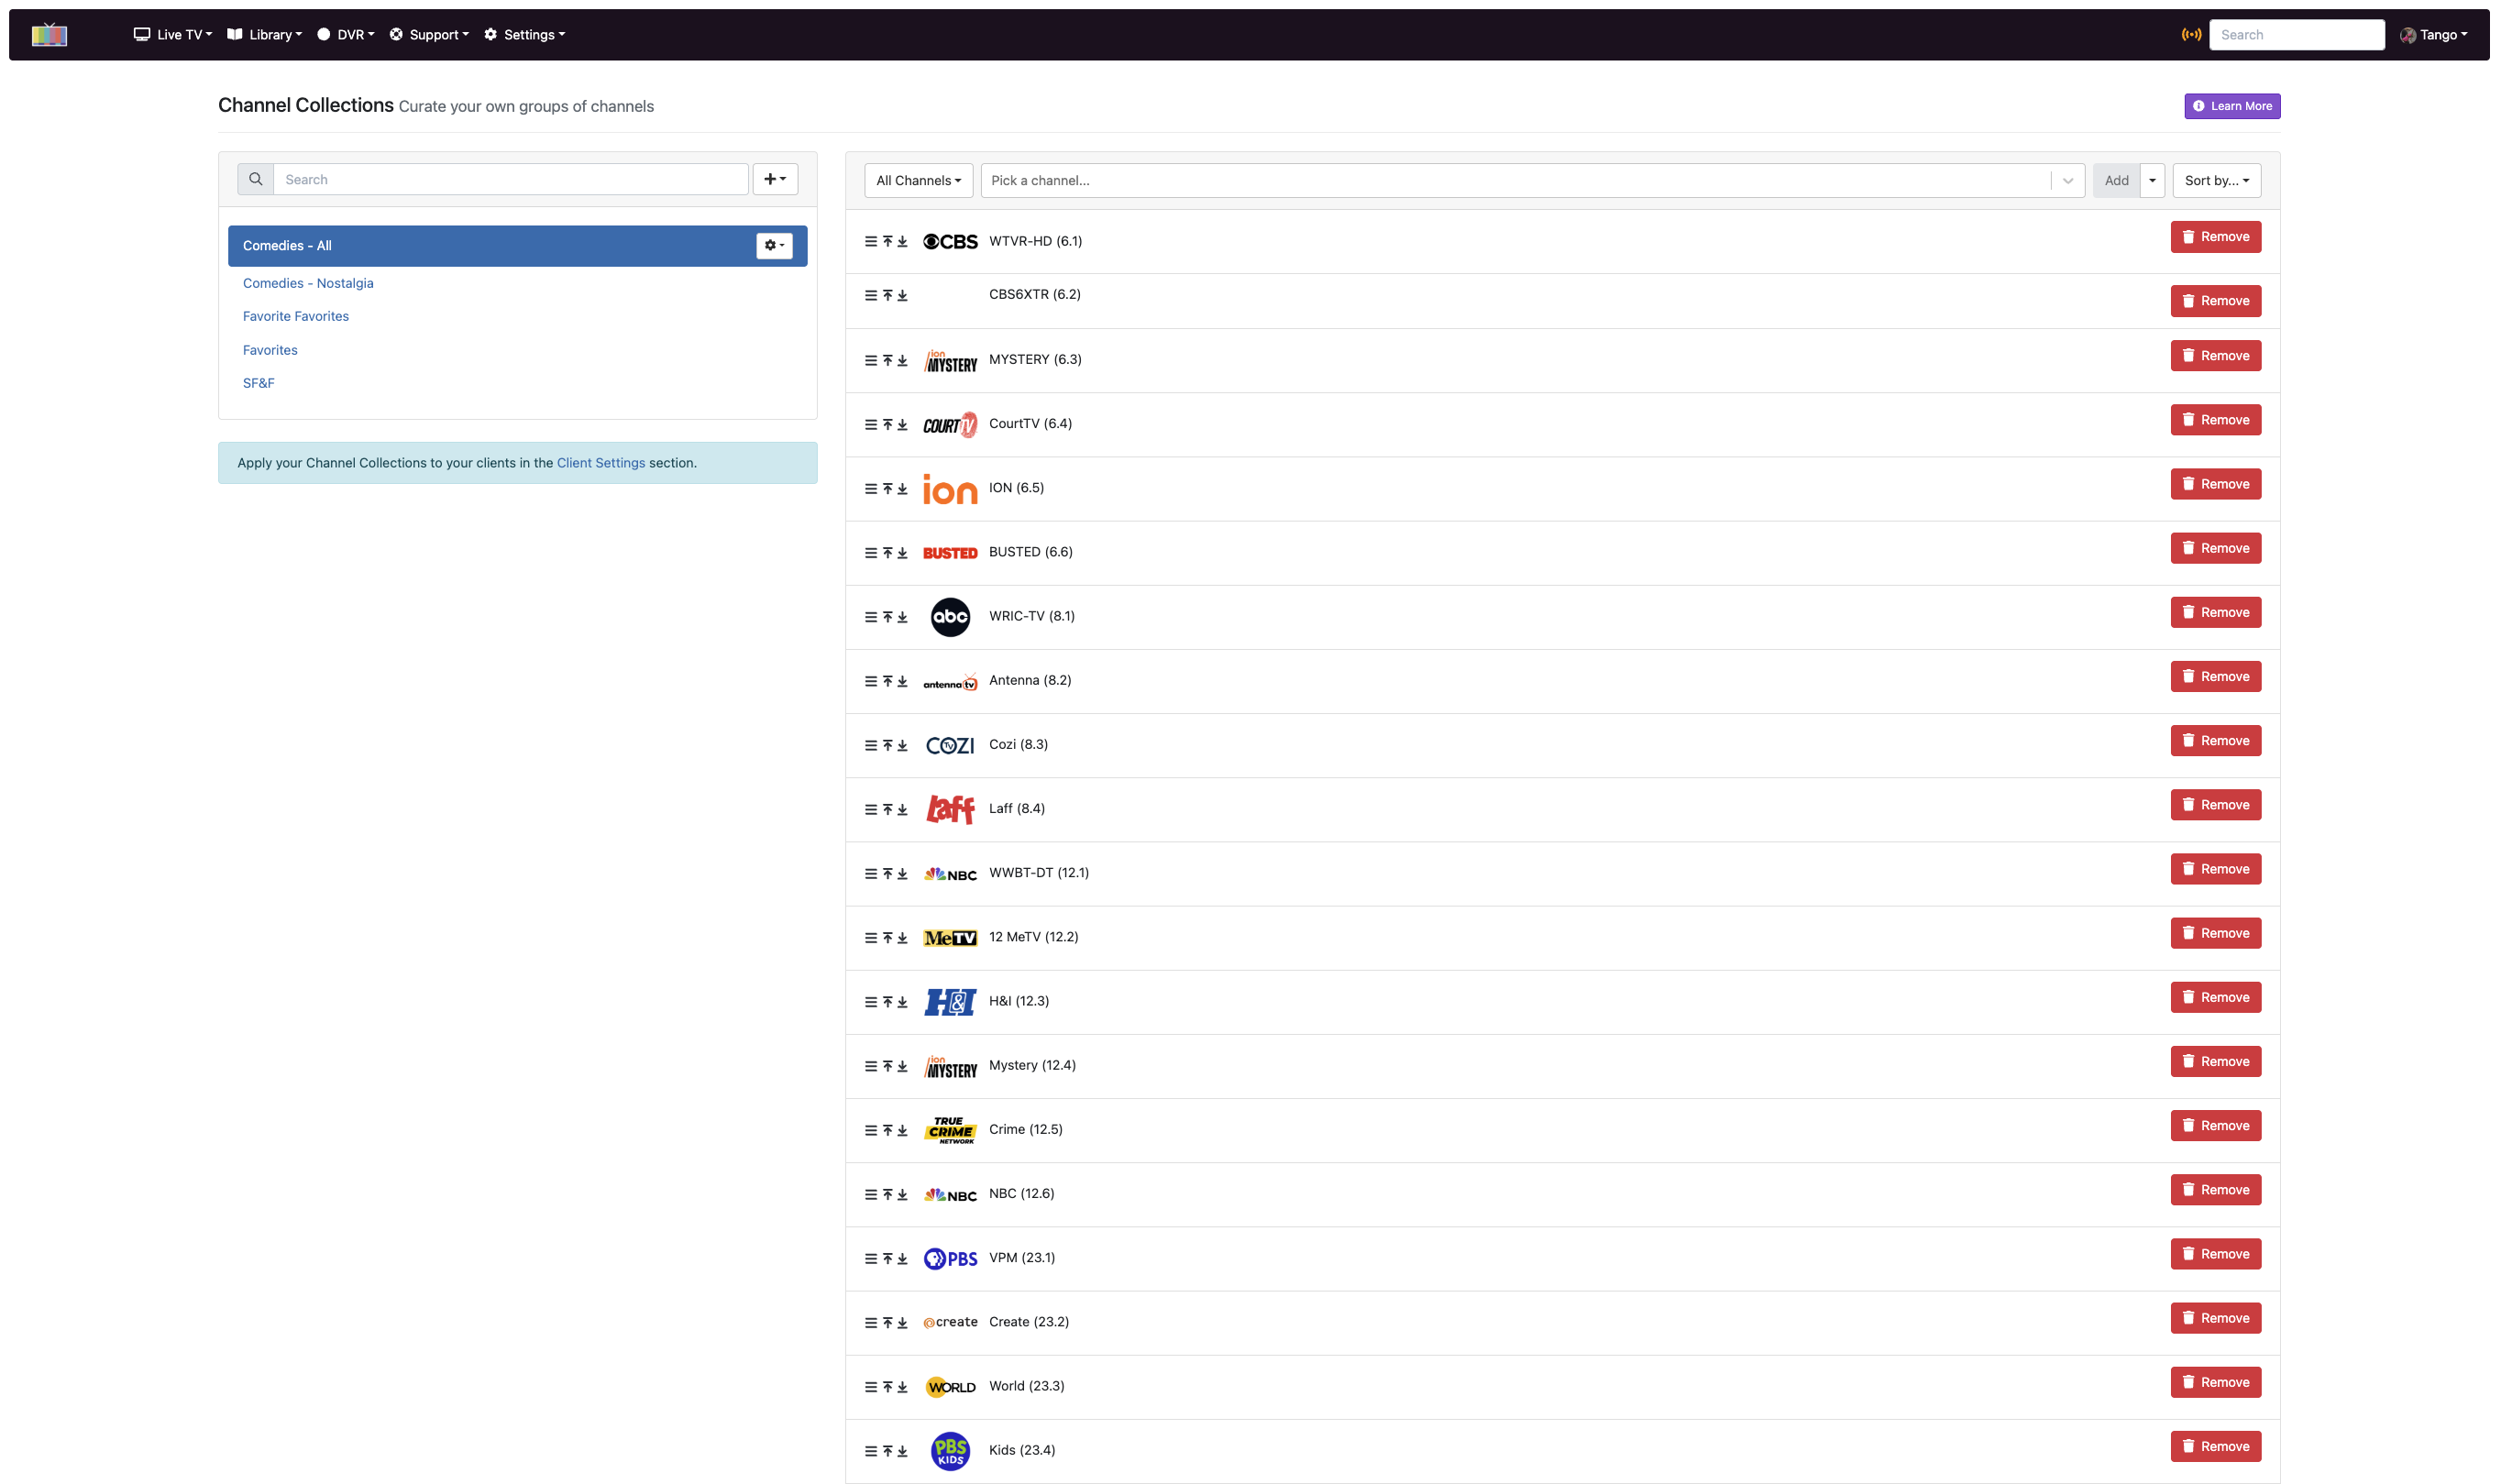Click the orange broadcast status icon
This screenshot has height=1484, width=2501.
(x=2190, y=35)
